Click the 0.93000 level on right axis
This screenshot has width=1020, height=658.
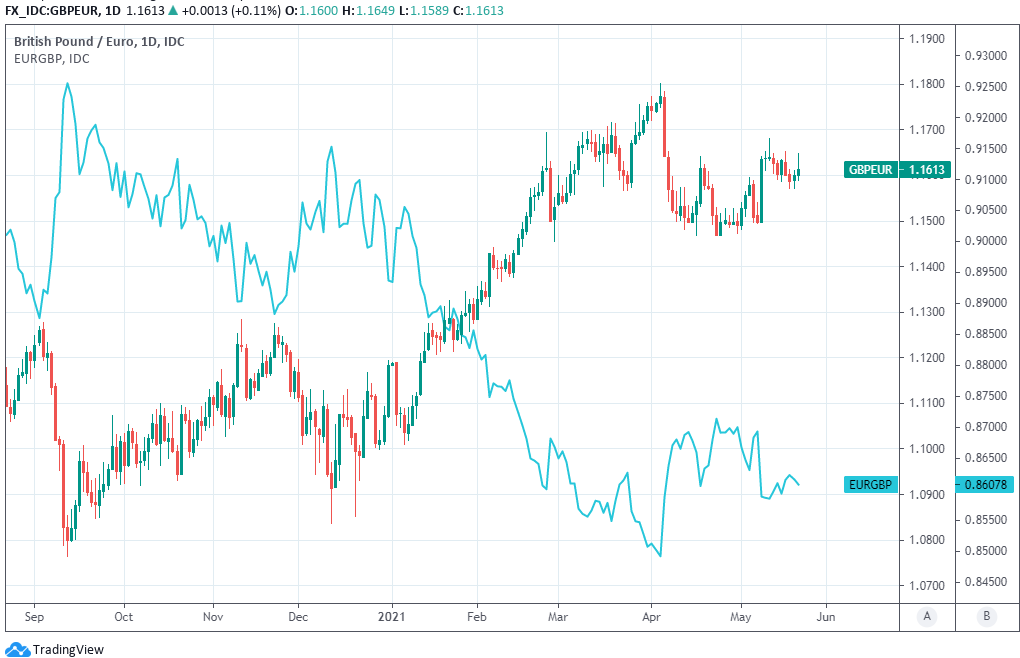click(x=984, y=55)
